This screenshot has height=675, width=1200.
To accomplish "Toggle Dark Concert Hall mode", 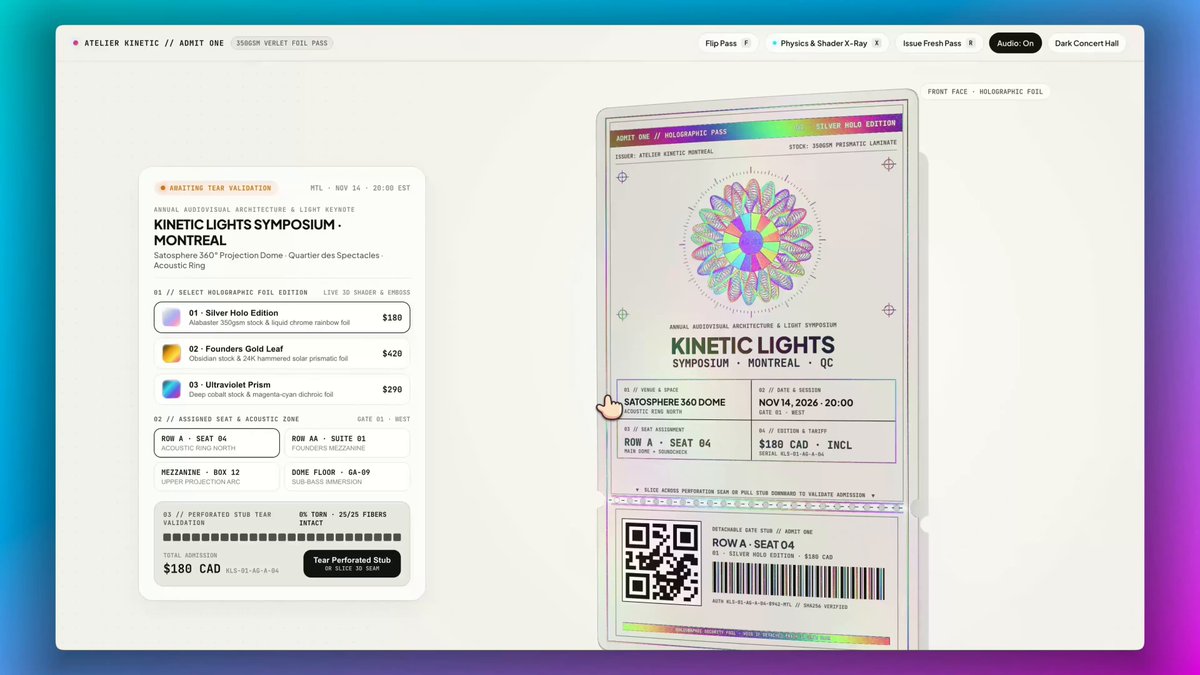I will [x=1086, y=43].
